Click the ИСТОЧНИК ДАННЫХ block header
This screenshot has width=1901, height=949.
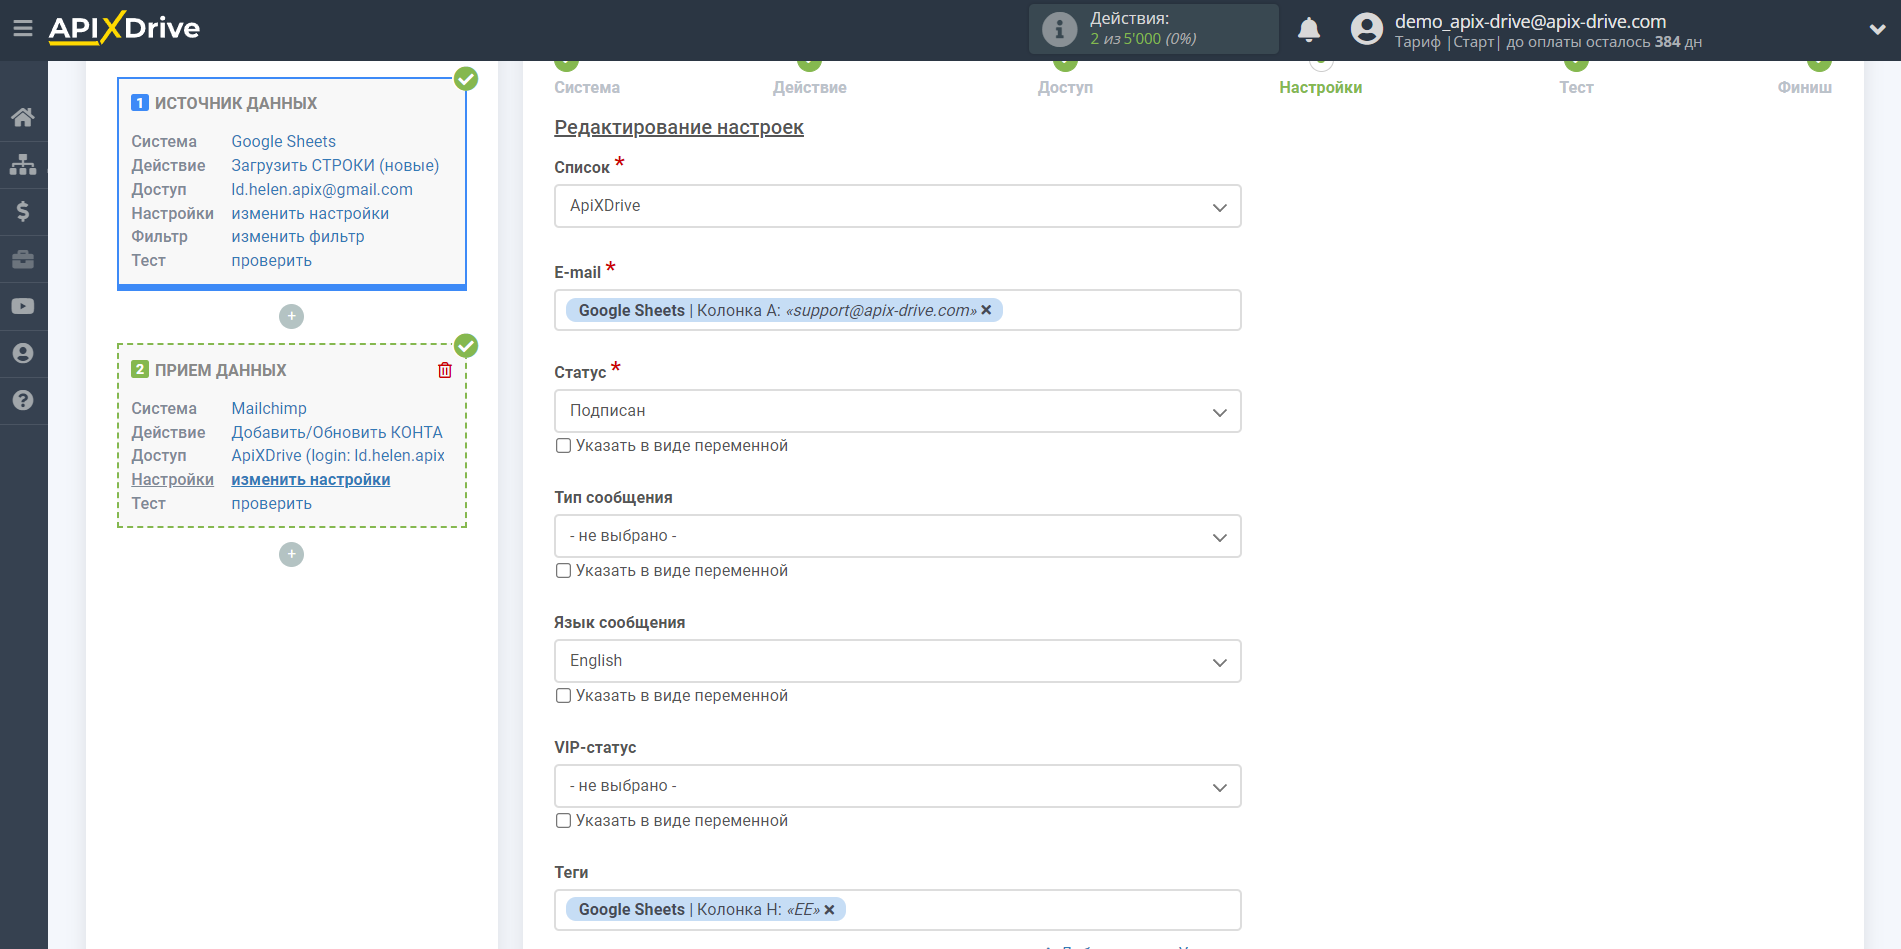click(224, 104)
